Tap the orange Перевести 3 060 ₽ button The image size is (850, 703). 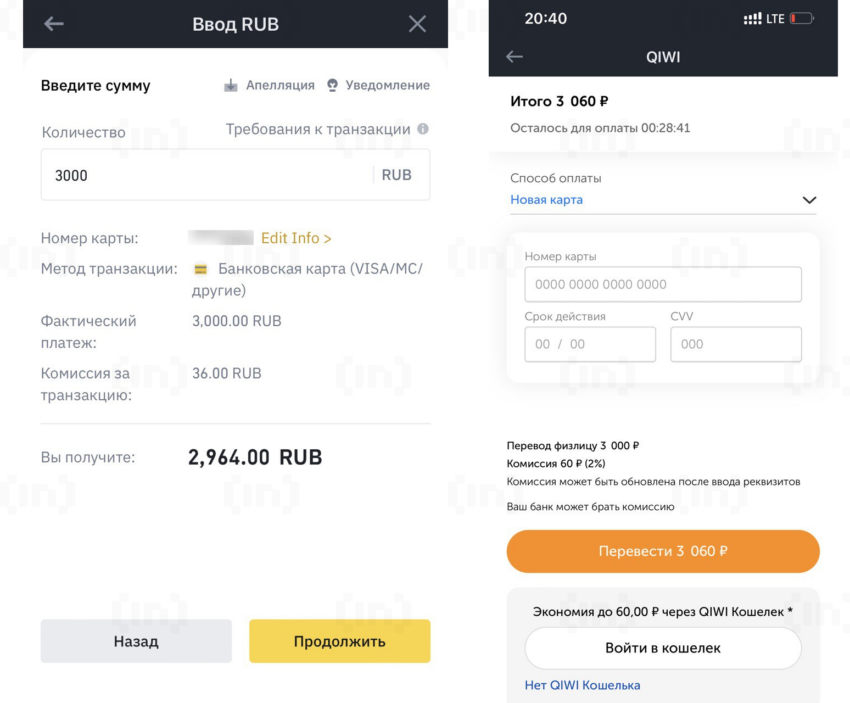tap(662, 551)
